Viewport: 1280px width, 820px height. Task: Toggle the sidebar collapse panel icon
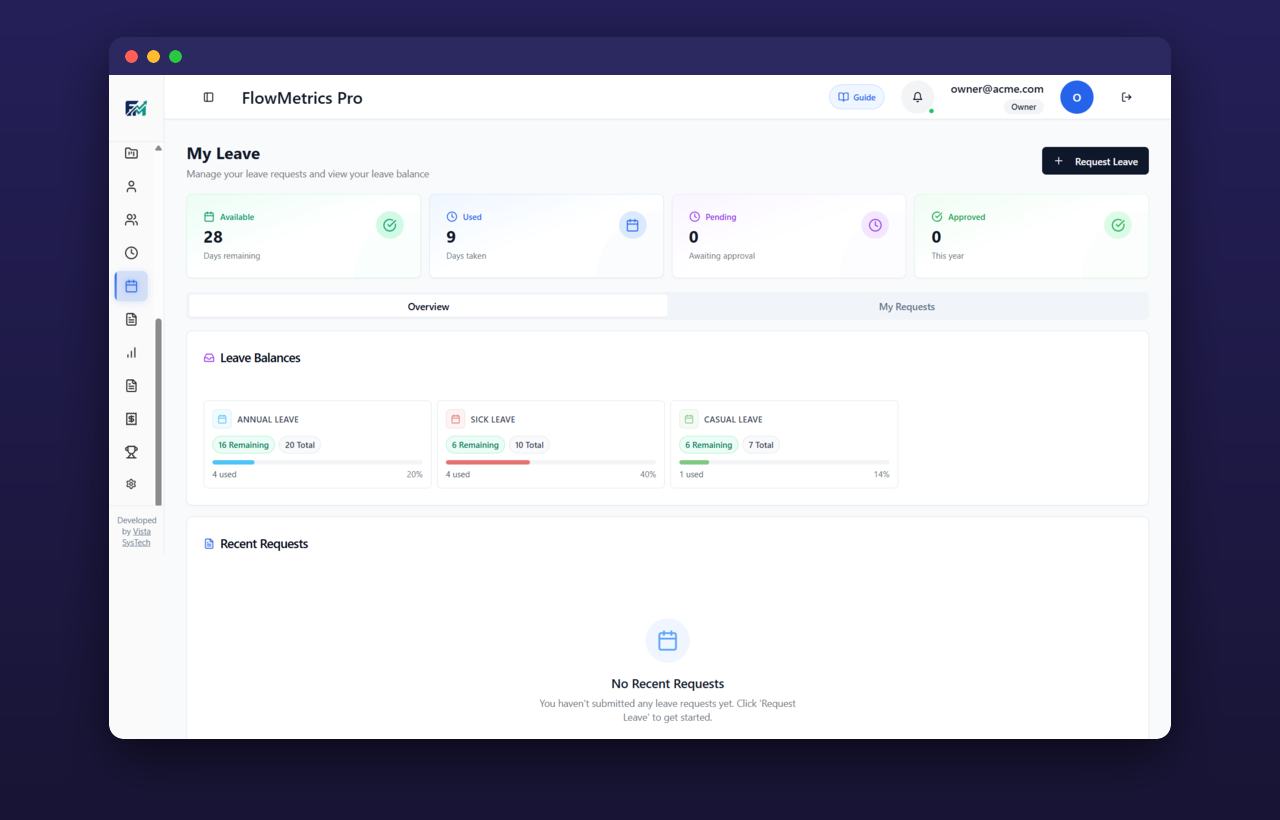[208, 97]
